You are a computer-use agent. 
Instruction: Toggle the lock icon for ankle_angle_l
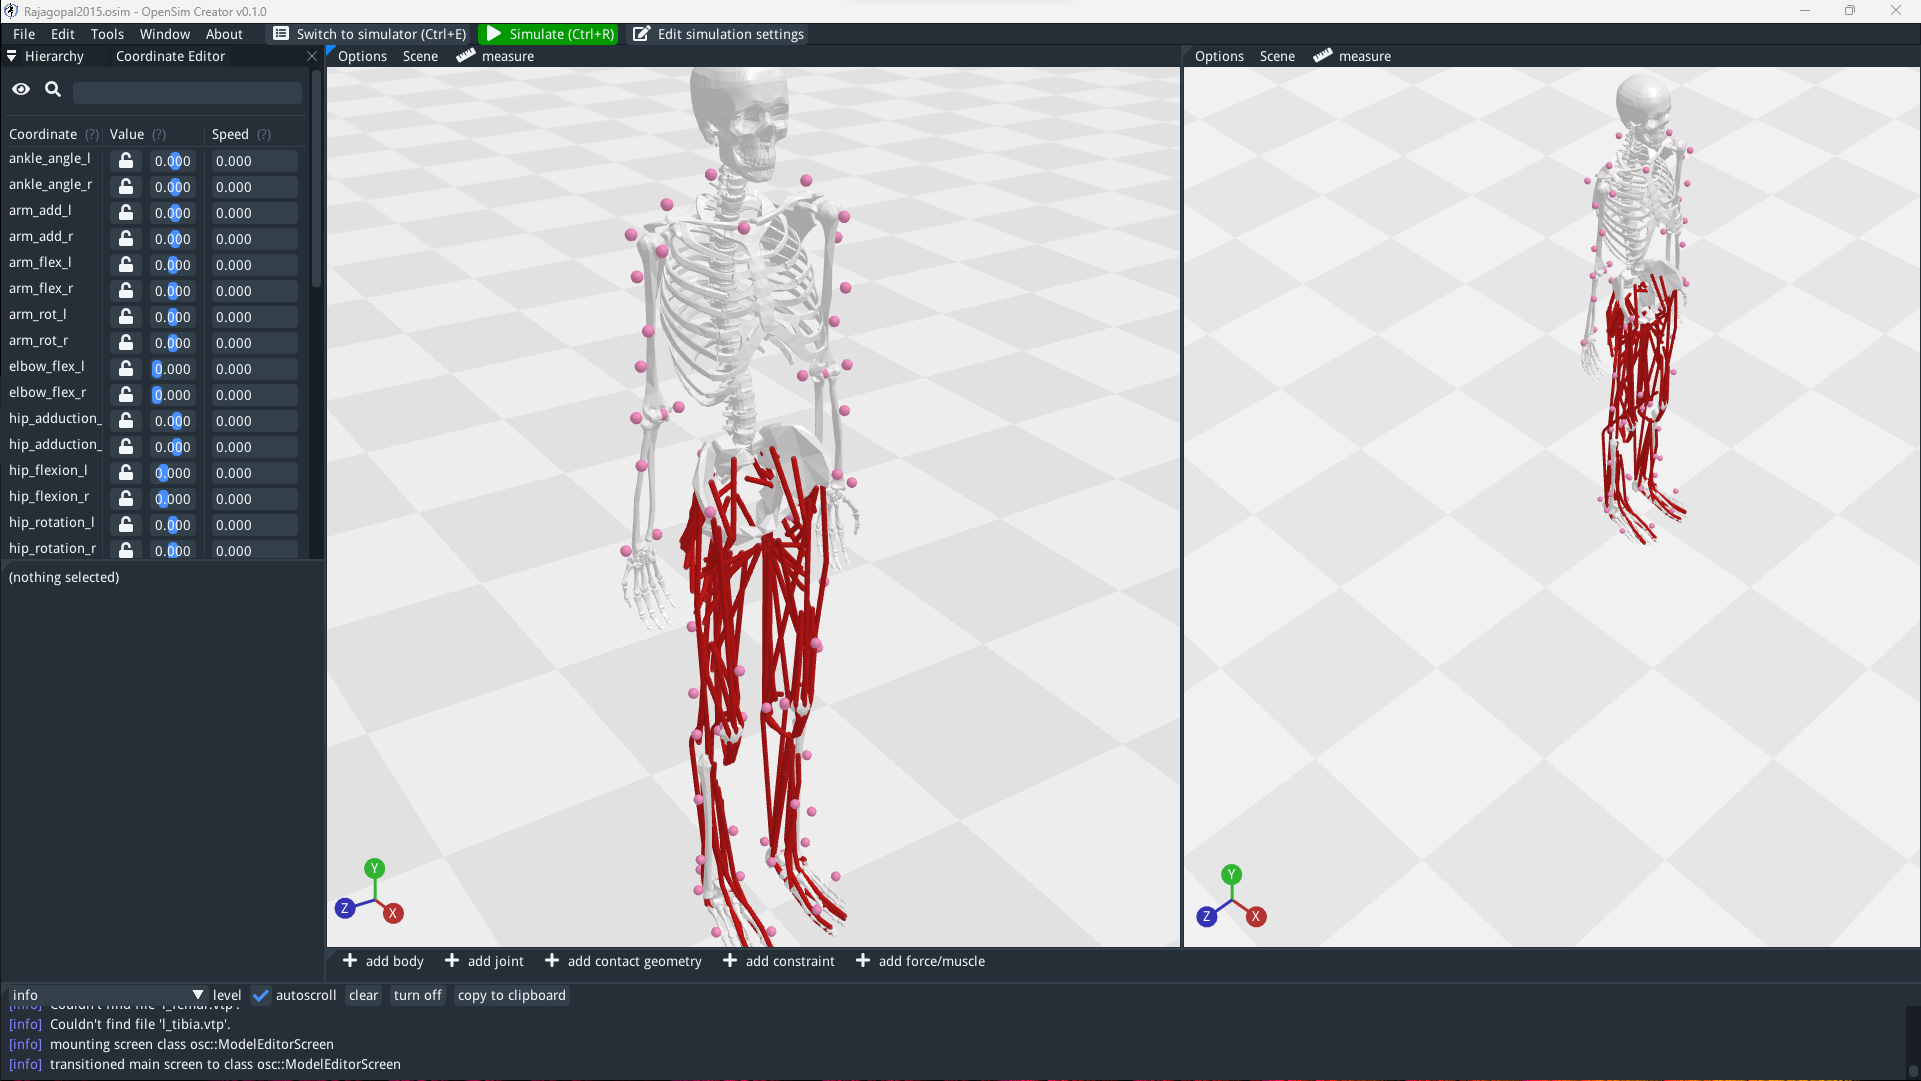pyautogui.click(x=126, y=160)
